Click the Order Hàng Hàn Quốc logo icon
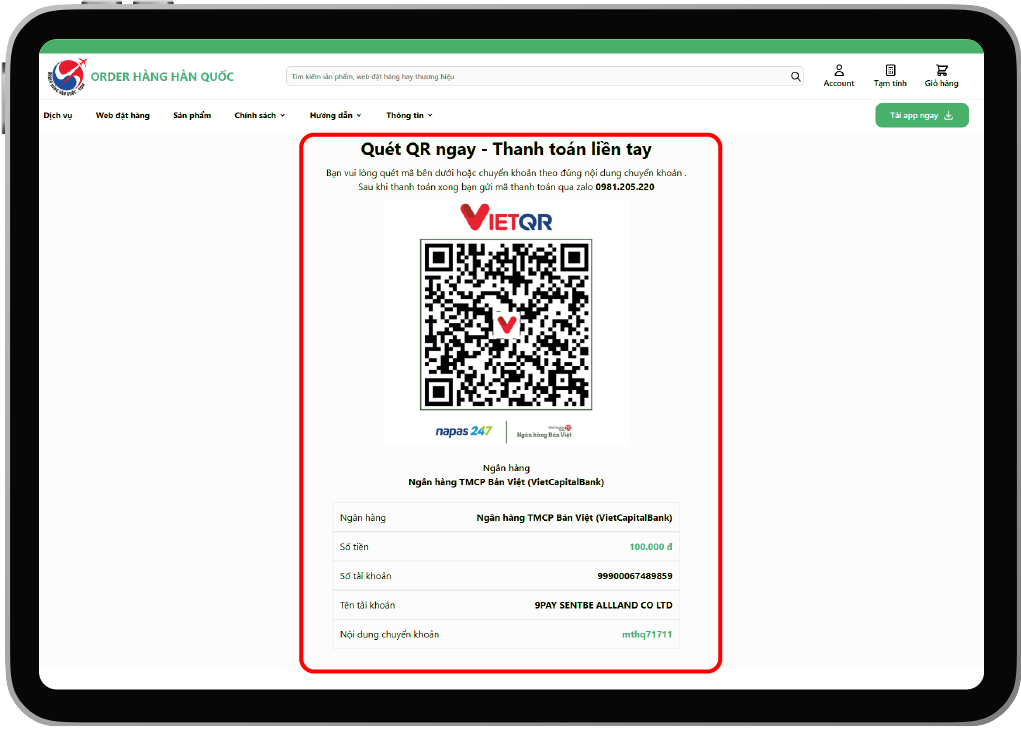The height and width of the screenshot is (729, 1021). coord(67,77)
